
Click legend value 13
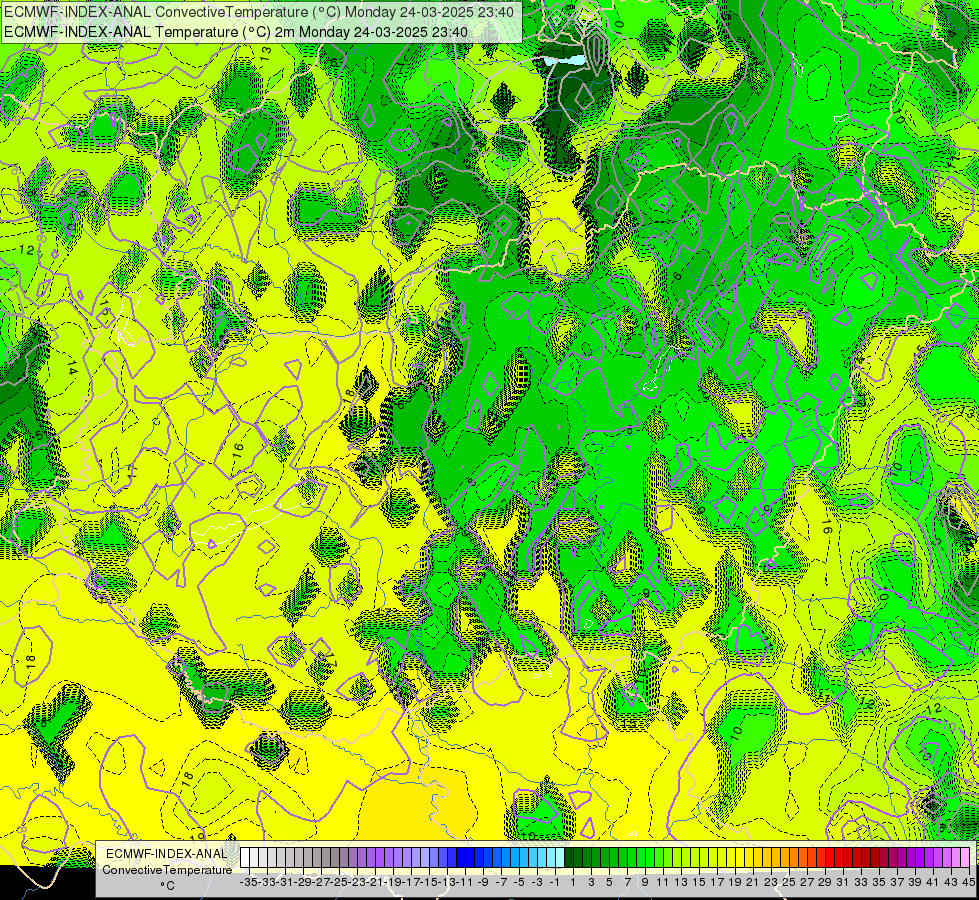pos(681,882)
